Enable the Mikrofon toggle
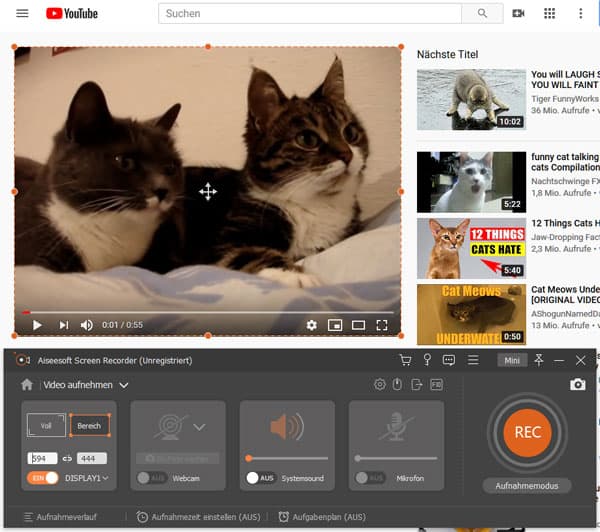This screenshot has width=600, height=532. click(369, 478)
